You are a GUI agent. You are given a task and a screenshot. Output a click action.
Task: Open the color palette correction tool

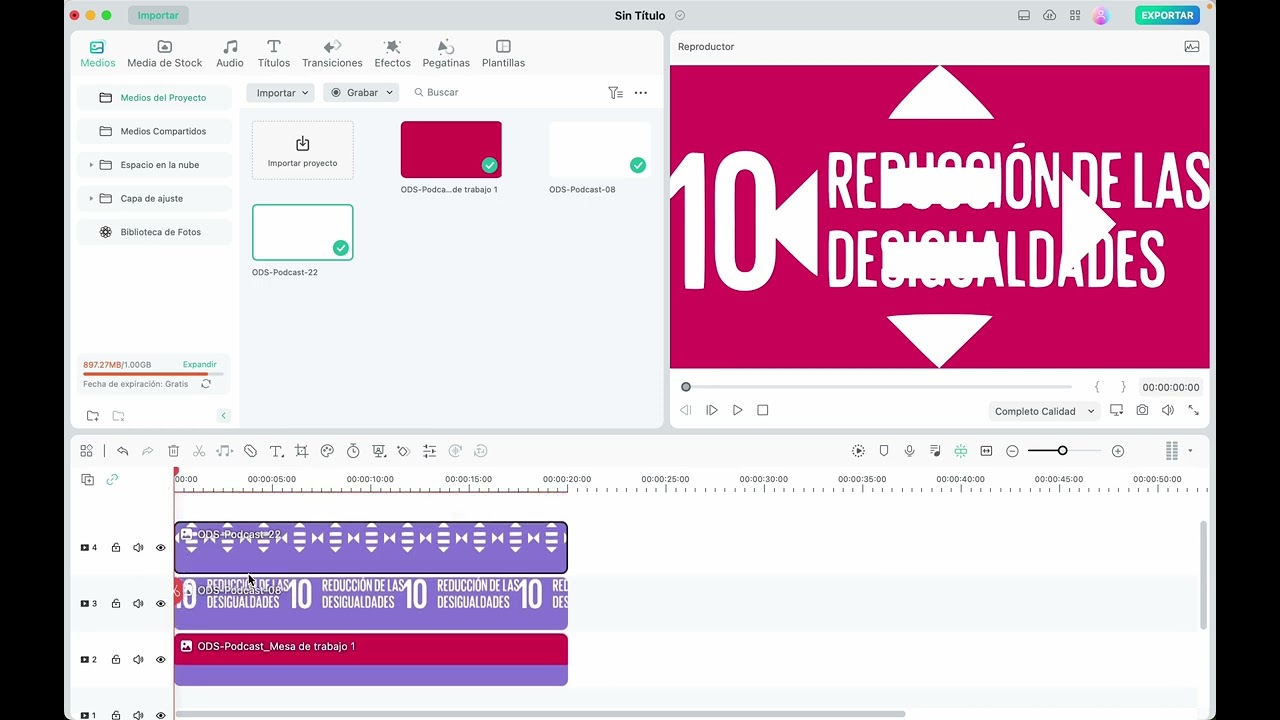coord(327,451)
